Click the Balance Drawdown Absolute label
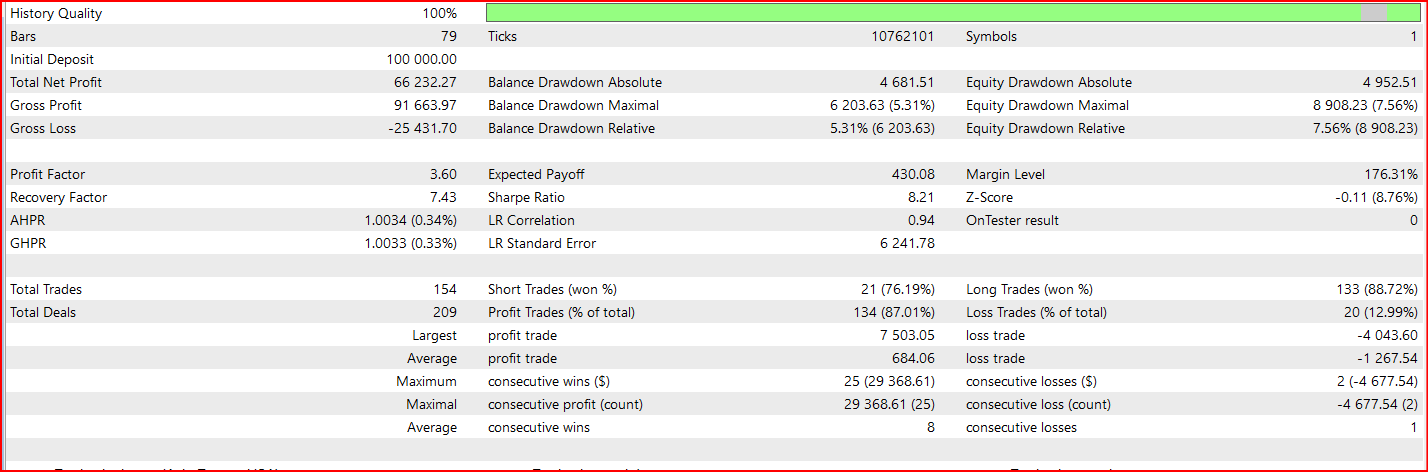Image resolution: width=1428 pixels, height=472 pixels. coord(574,83)
